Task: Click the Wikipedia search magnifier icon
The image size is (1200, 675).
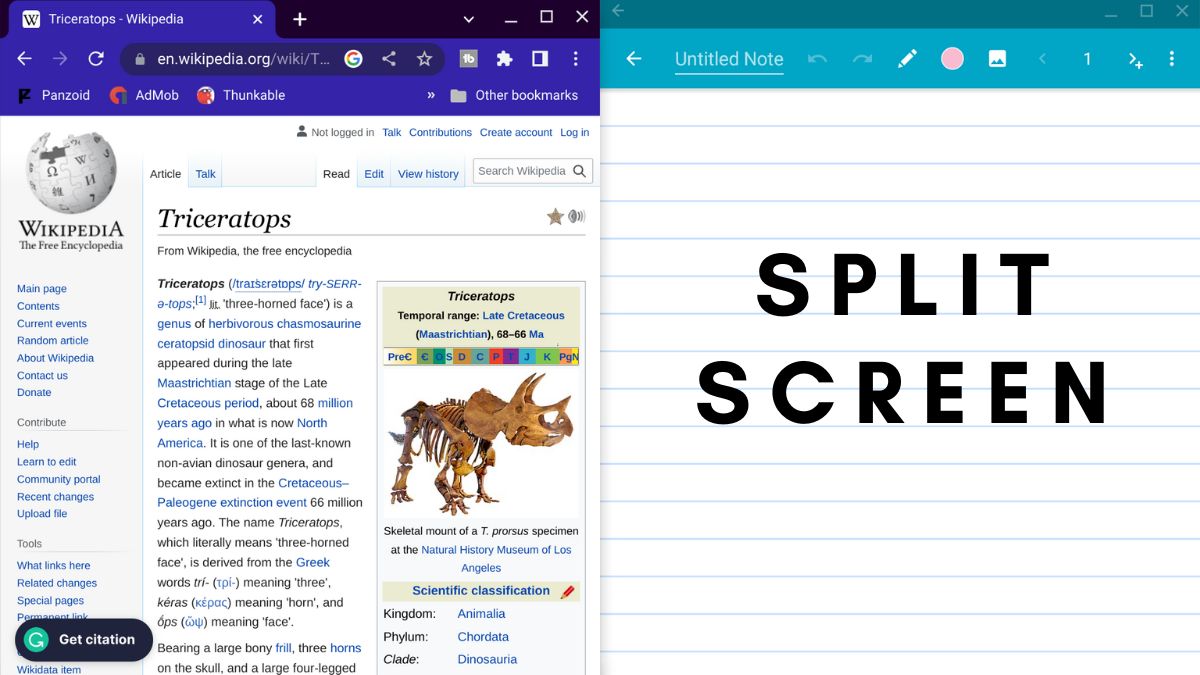Action: [x=580, y=171]
